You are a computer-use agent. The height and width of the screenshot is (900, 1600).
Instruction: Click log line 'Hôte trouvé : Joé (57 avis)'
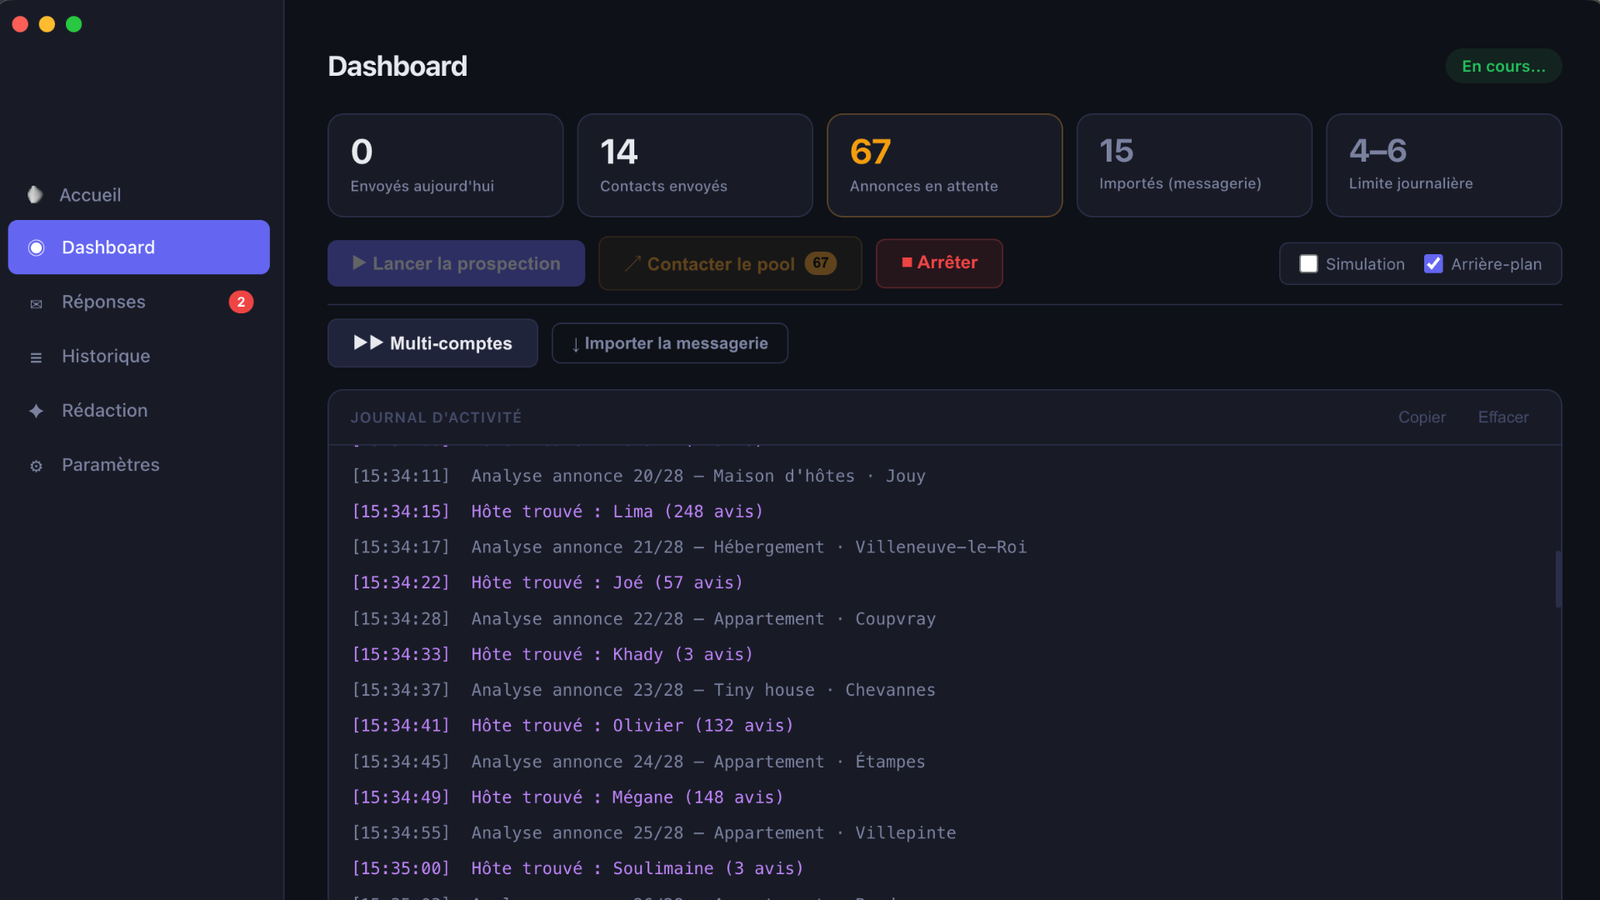[547, 582]
